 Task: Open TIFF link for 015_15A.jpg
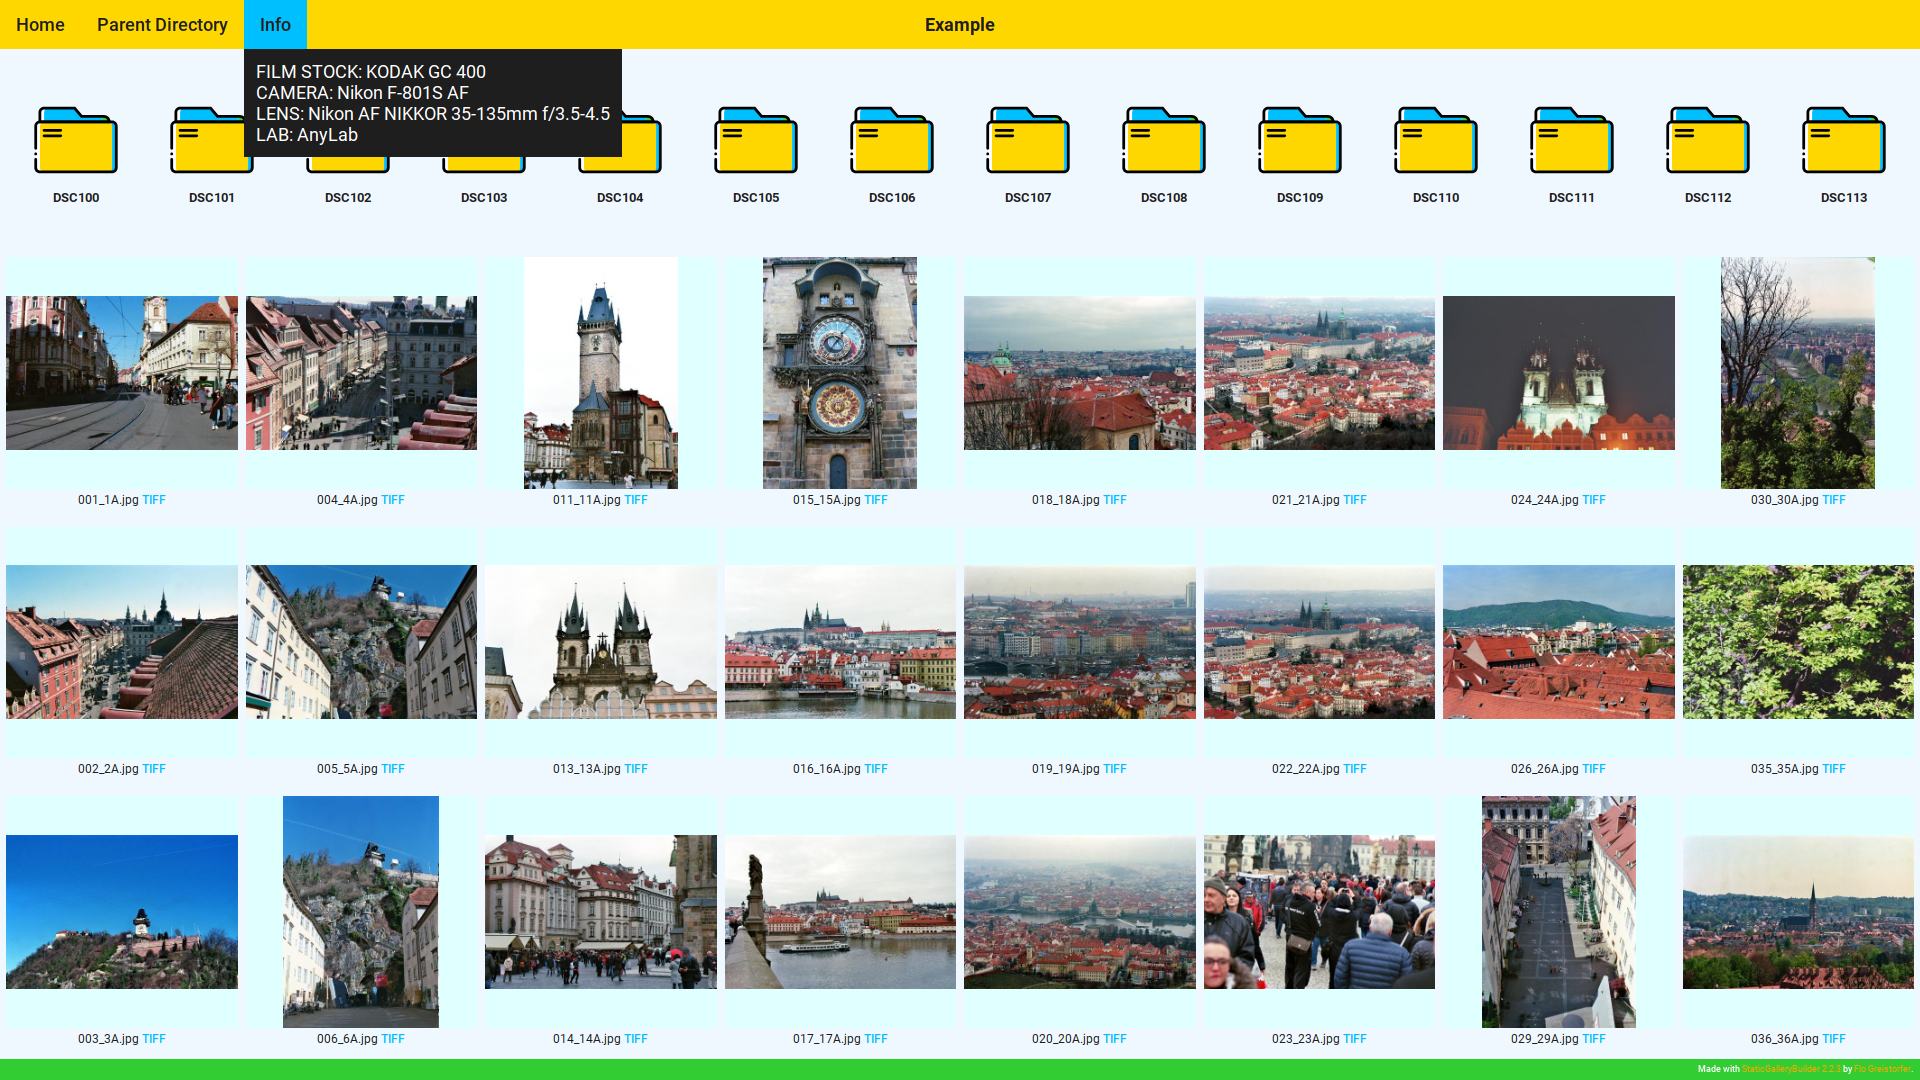tap(875, 500)
